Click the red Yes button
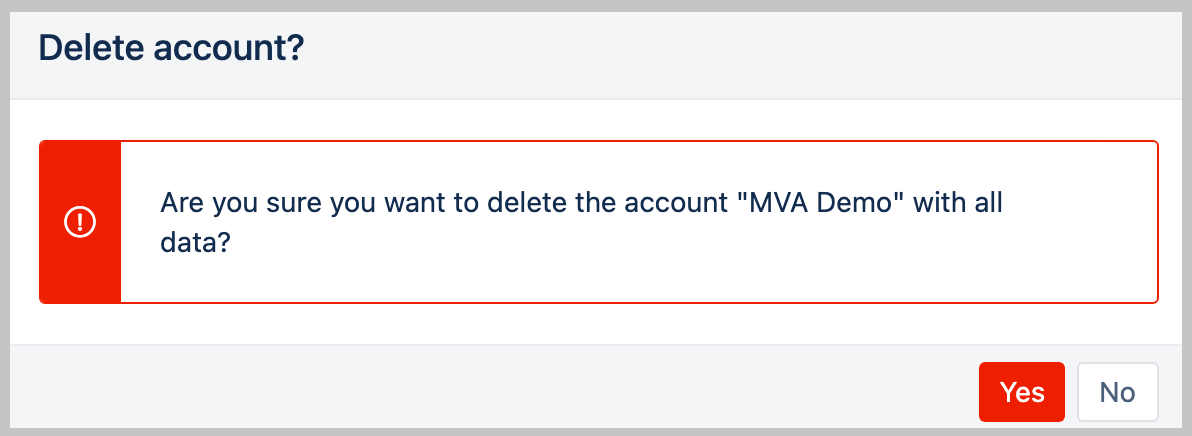 click(1021, 391)
